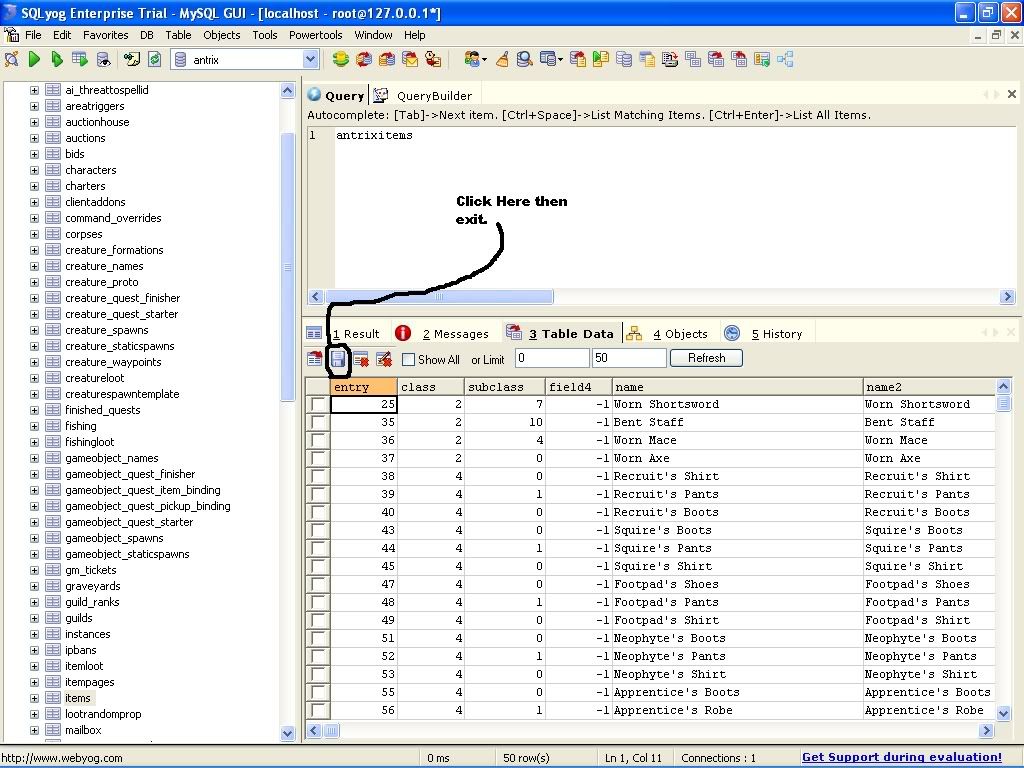Expand the items table node
This screenshot has height=768, width=1024.
pos(34,698)
